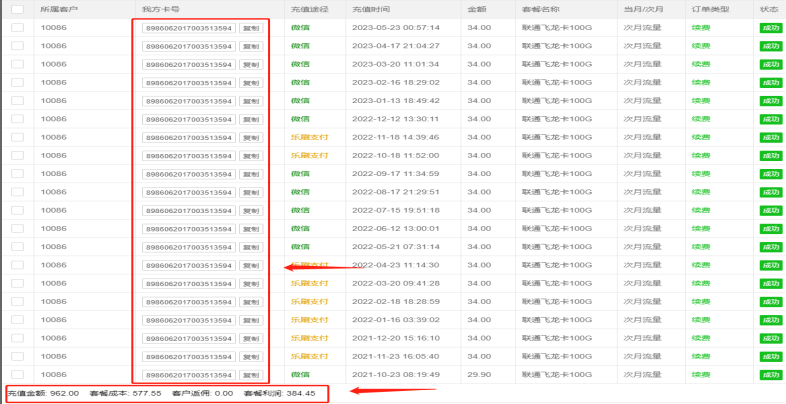The height and width of the screenshot is (404, 786).
Task: Click 34.00 amount in 2023-01-13 18:49:42 row
Action: click(479, 100)
